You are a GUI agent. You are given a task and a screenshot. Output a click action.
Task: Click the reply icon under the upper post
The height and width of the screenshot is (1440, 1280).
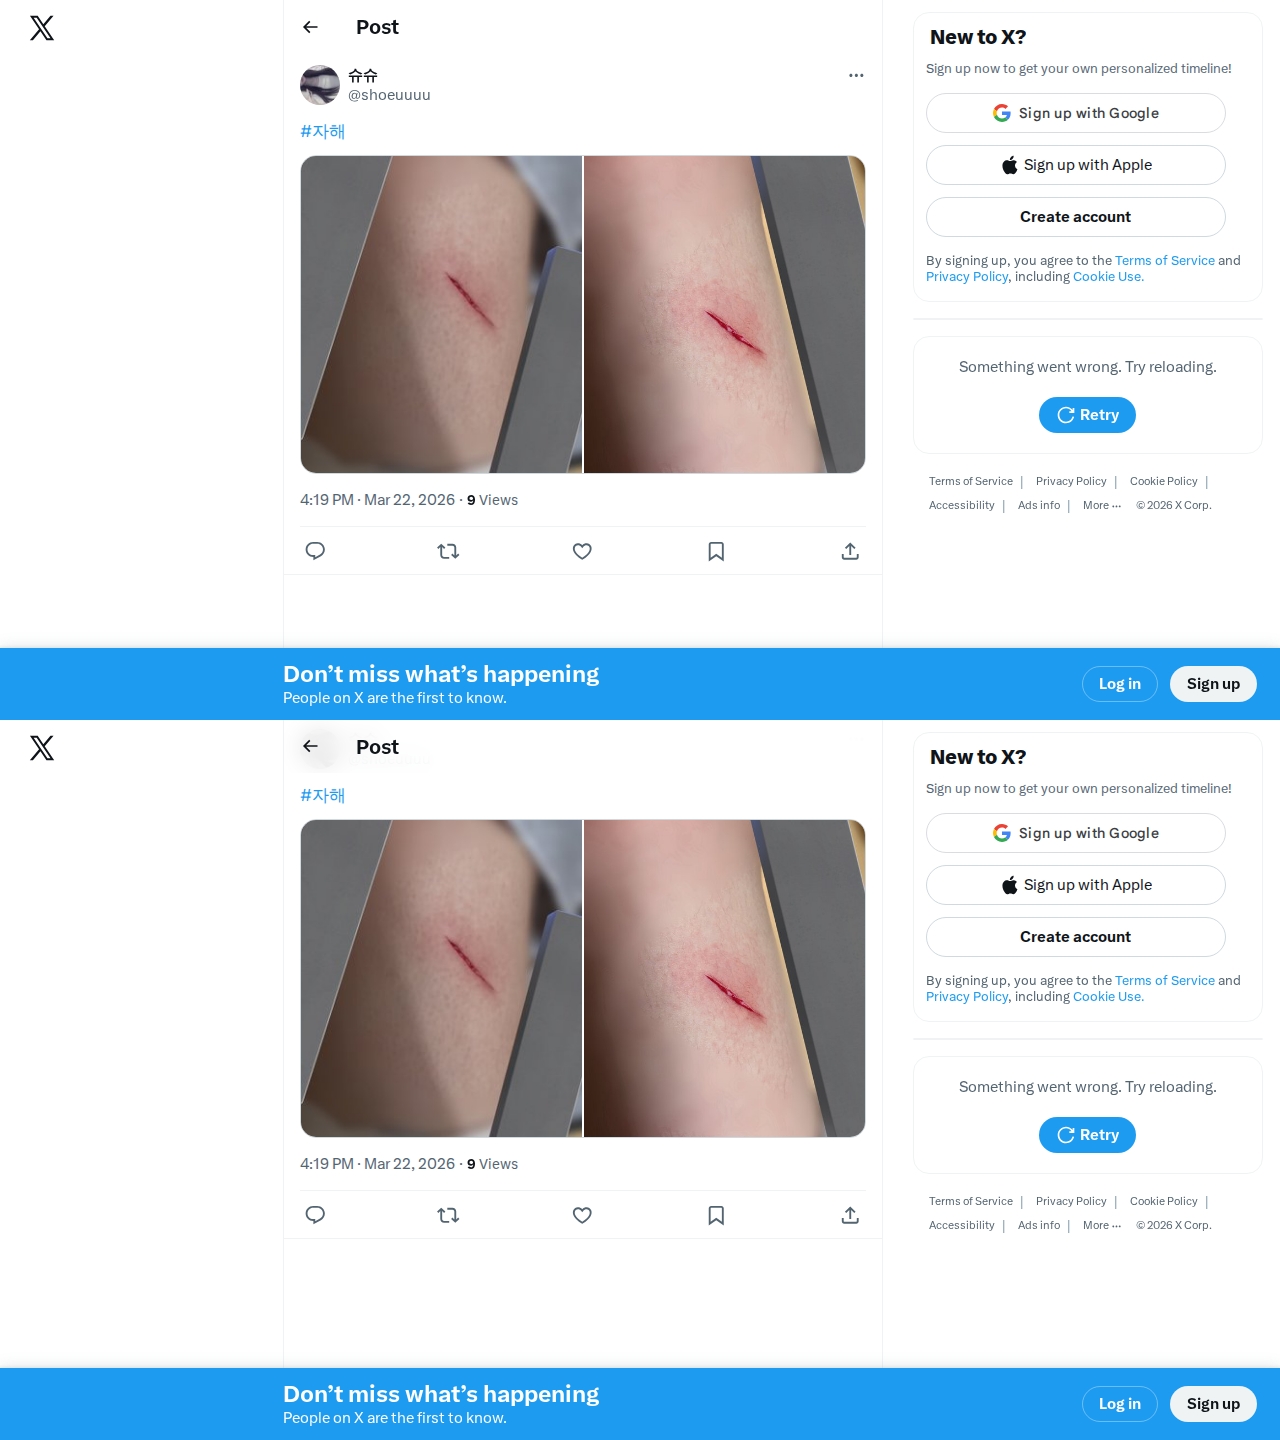[315, 551]
